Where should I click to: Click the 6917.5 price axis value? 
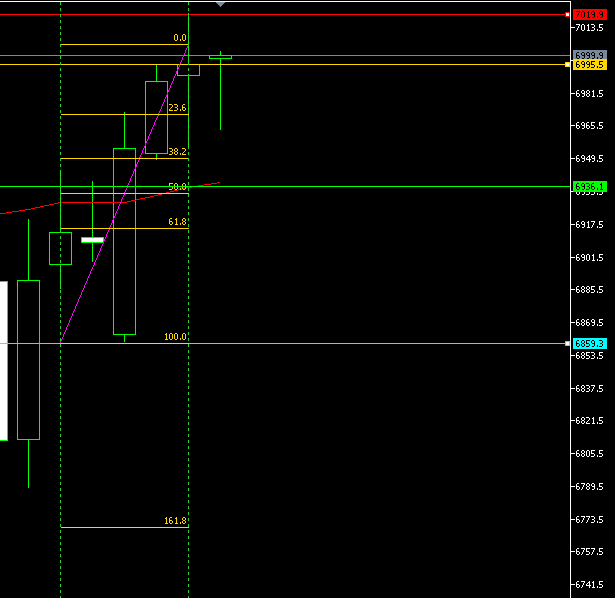tap(589, 225)
